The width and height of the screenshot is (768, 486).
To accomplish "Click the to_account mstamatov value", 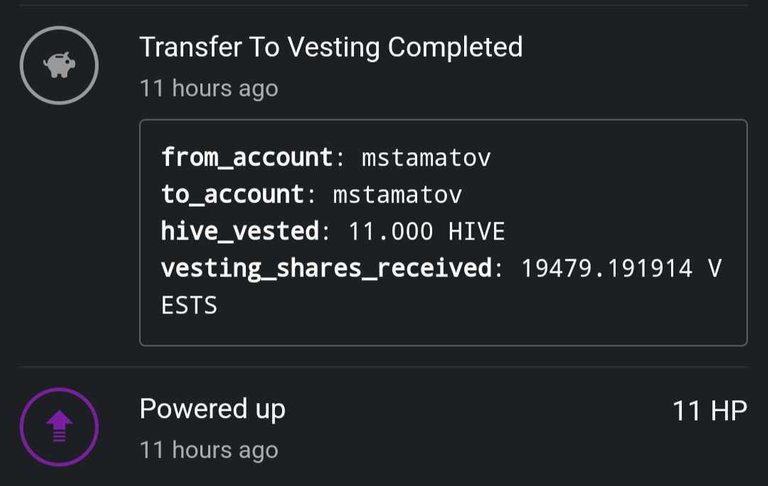I will pos(397,195).
